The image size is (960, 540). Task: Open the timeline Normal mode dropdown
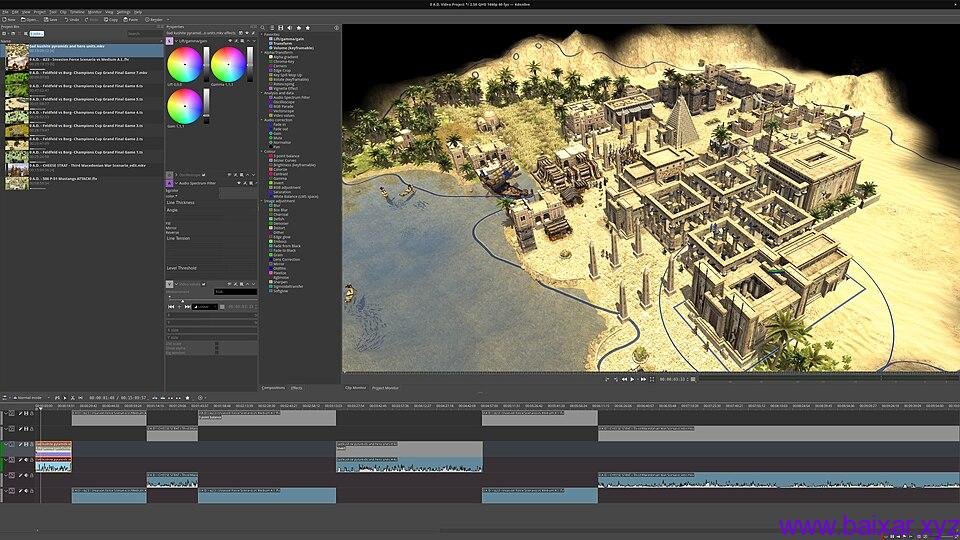click(28, 398)
